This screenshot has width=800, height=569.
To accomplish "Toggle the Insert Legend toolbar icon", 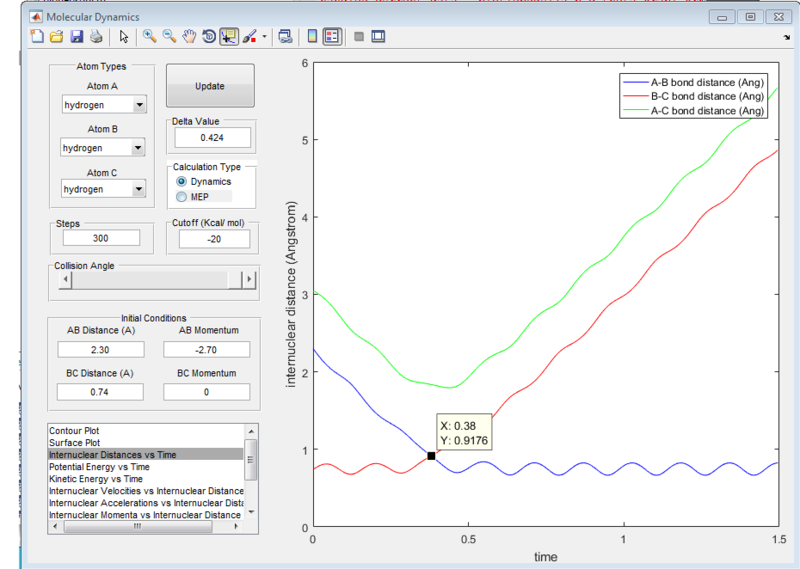I will [332, 37].
